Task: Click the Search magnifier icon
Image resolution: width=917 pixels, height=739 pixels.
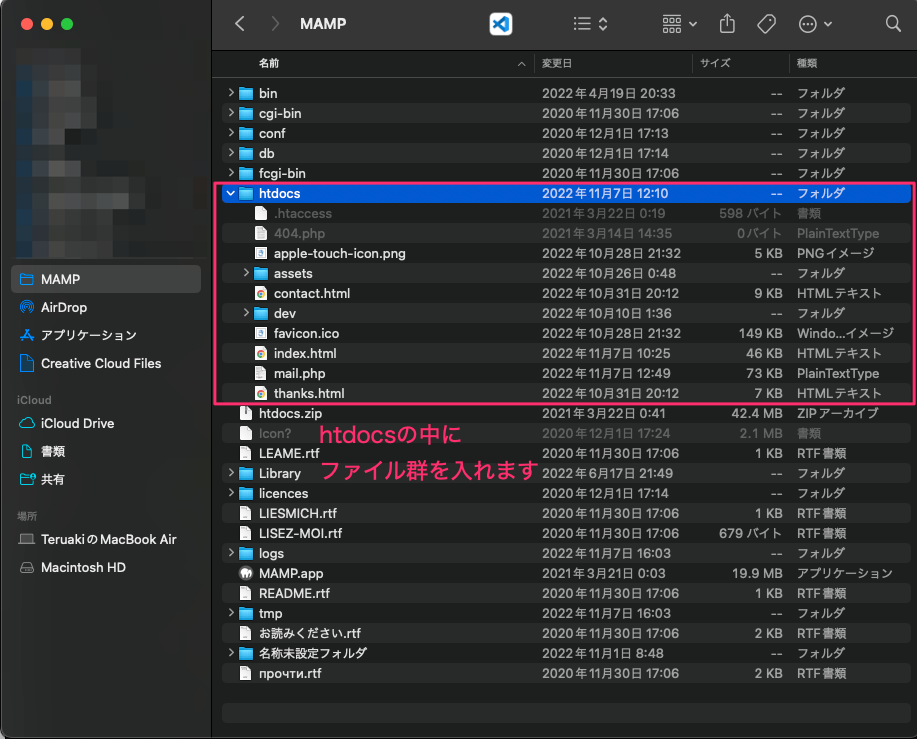Action: tap(892, 24)
